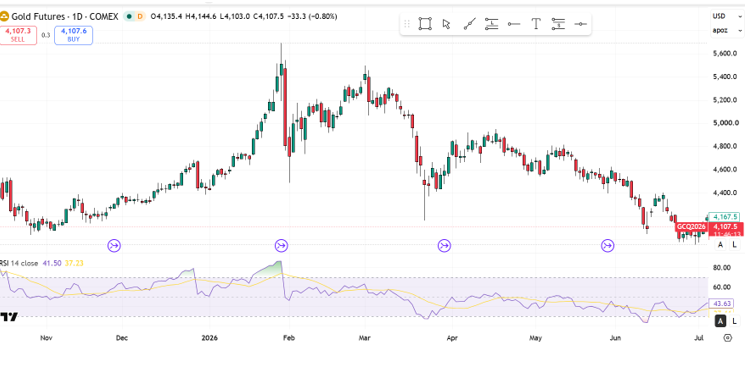745x377 pixels.
Task: Click the Gold Futures symbol title
Action: [66, 17]
